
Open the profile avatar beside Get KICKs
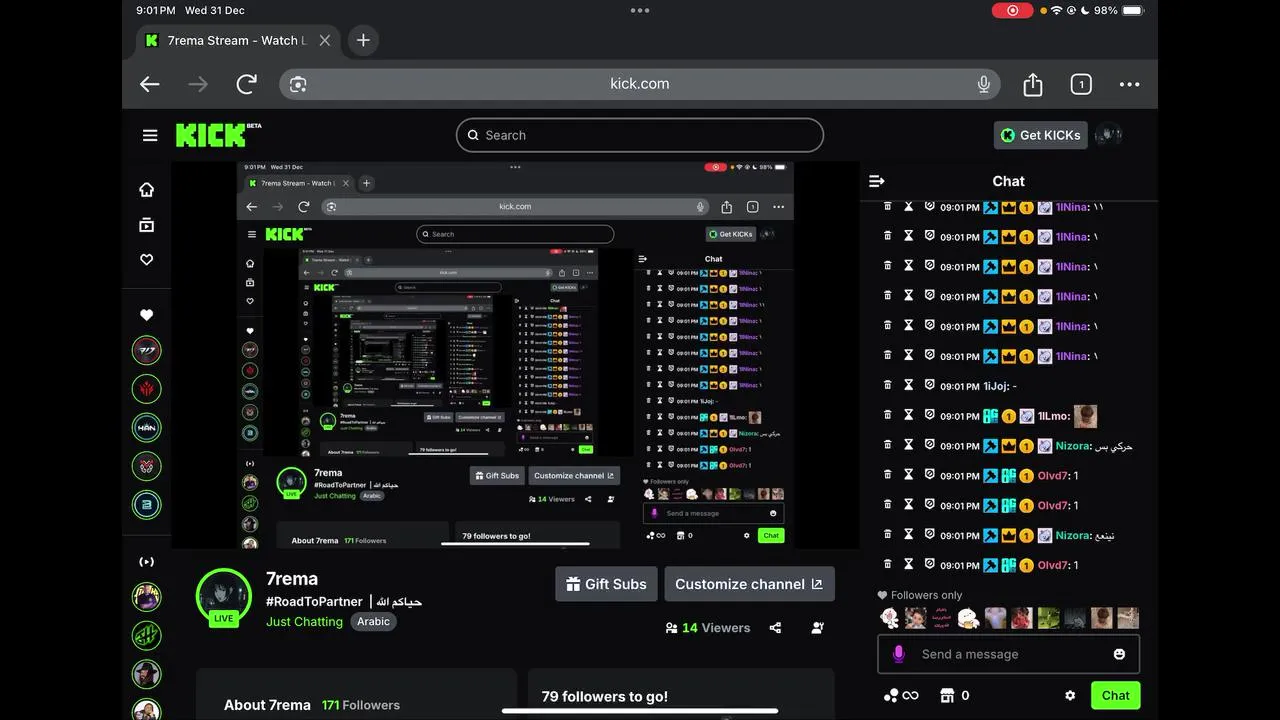pyautogui.click(x=1108, y=135)
